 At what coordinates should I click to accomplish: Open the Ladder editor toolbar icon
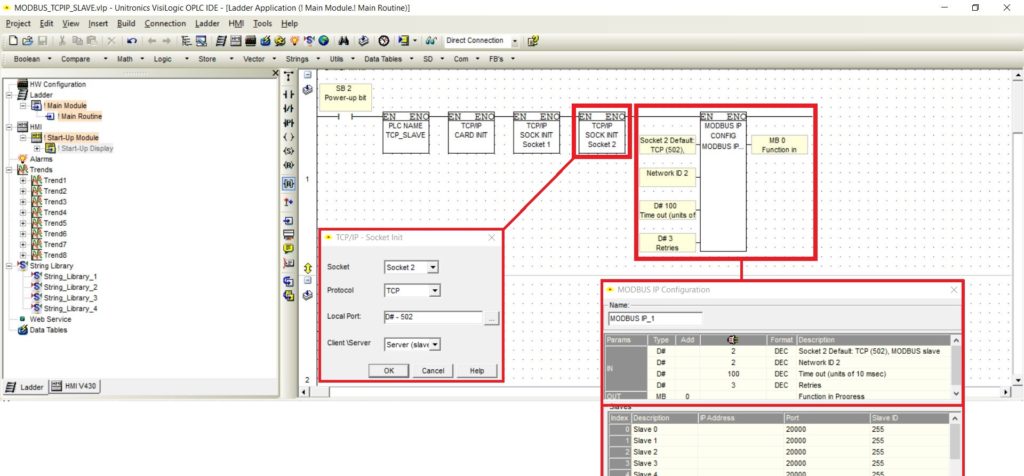click(x=220, y=40)
